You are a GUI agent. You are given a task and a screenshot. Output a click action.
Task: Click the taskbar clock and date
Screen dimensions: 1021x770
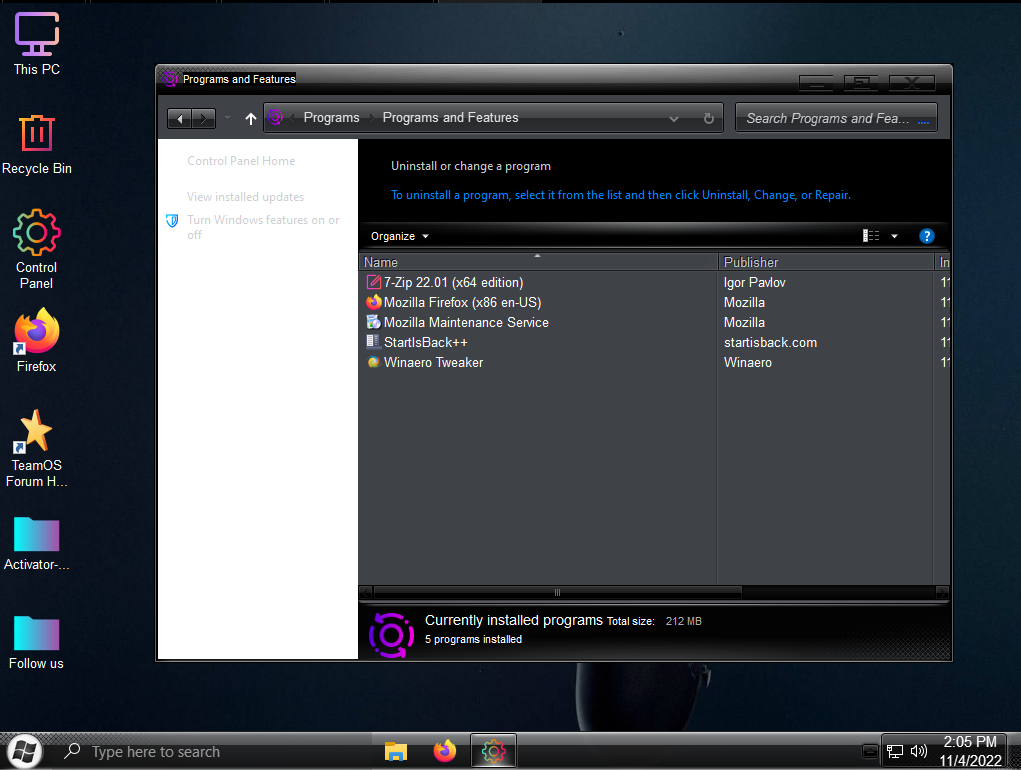[x=970, y=751]
